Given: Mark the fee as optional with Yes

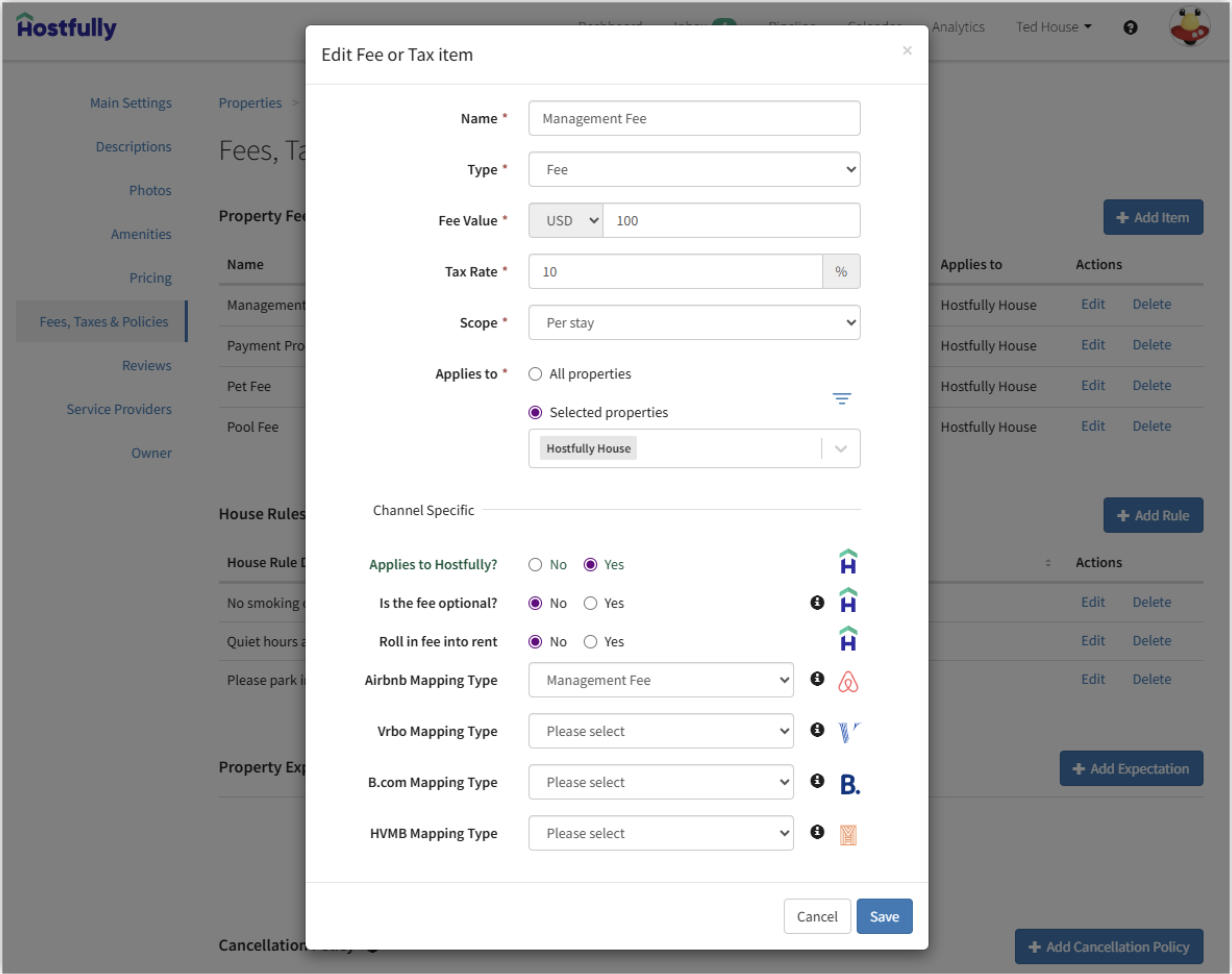Looking at the screenshot, I should point(591,604).
